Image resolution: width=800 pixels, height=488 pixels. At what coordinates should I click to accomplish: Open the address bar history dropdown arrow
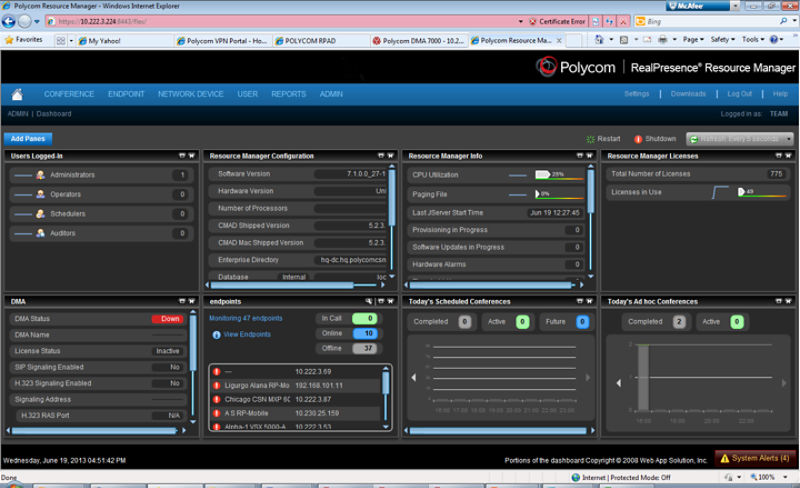(x=520, y=21)
